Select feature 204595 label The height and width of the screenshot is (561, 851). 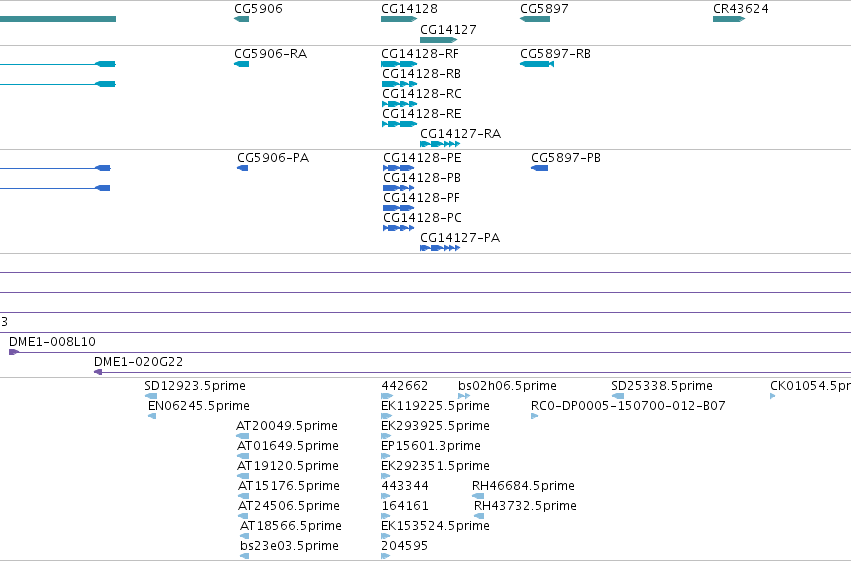(x=404, y=546)
